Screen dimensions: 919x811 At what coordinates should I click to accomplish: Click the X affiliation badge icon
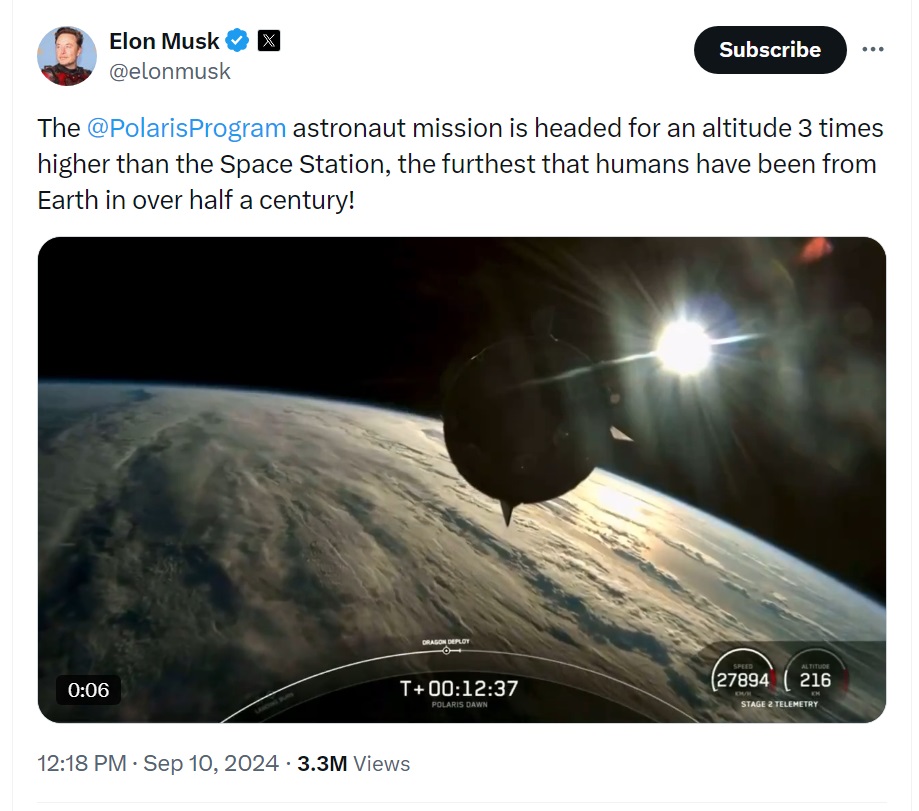click(269, 40)
